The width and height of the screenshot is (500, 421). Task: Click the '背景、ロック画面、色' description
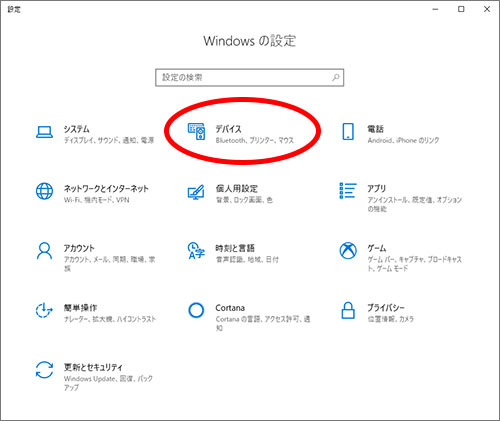click(x=244, y=200)
